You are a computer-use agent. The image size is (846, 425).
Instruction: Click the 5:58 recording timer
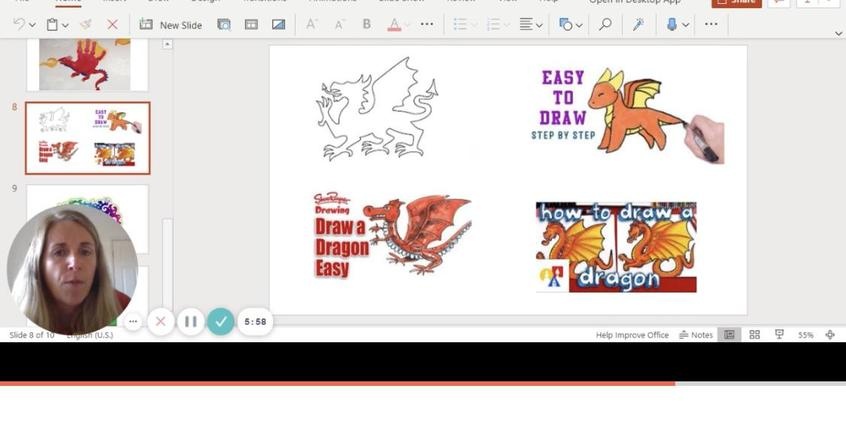(x=255, y=321)
